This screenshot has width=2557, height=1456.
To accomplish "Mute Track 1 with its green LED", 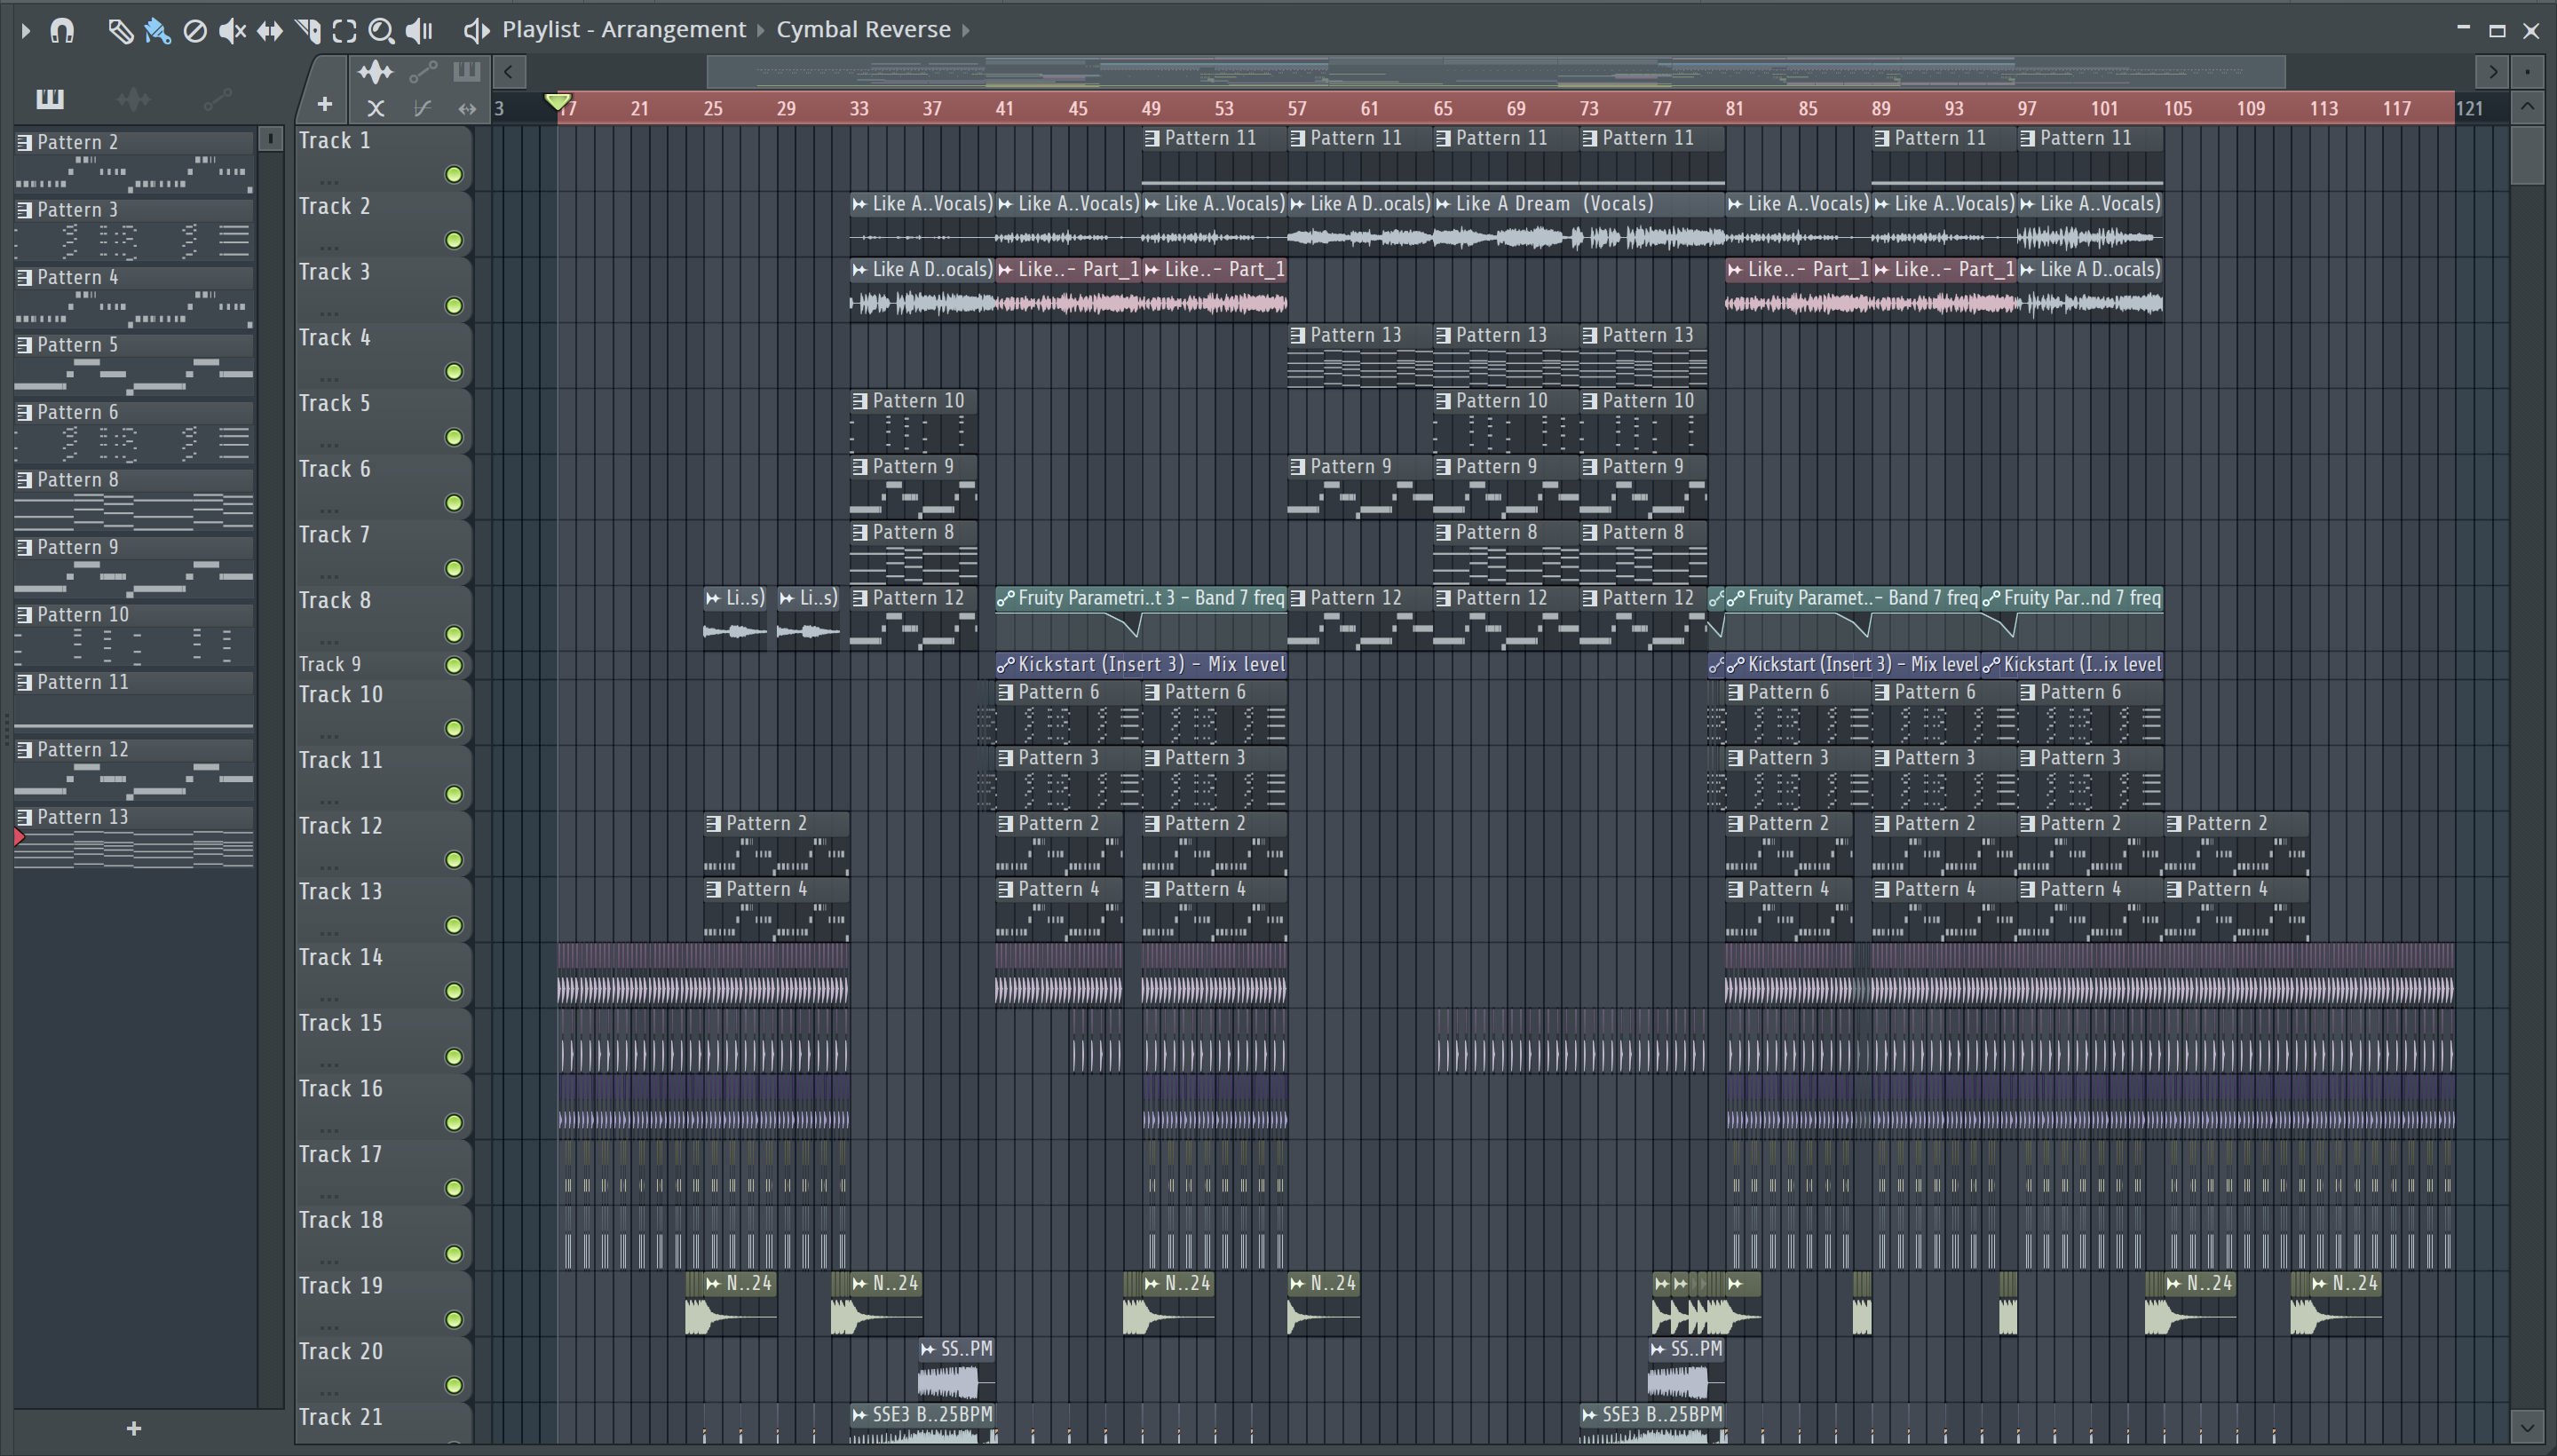I will pyautogui.click(x=454, y=175).
